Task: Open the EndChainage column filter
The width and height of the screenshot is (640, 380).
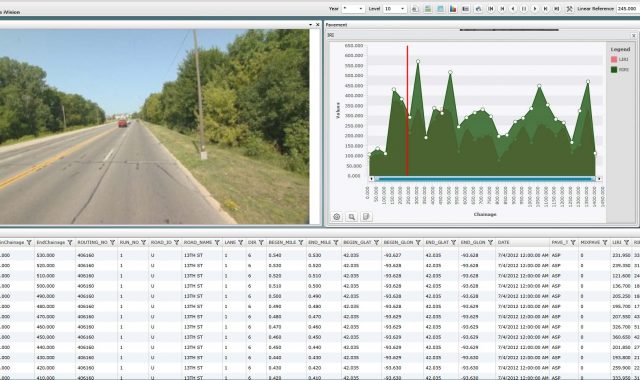Action: click(x=70, y=242)
